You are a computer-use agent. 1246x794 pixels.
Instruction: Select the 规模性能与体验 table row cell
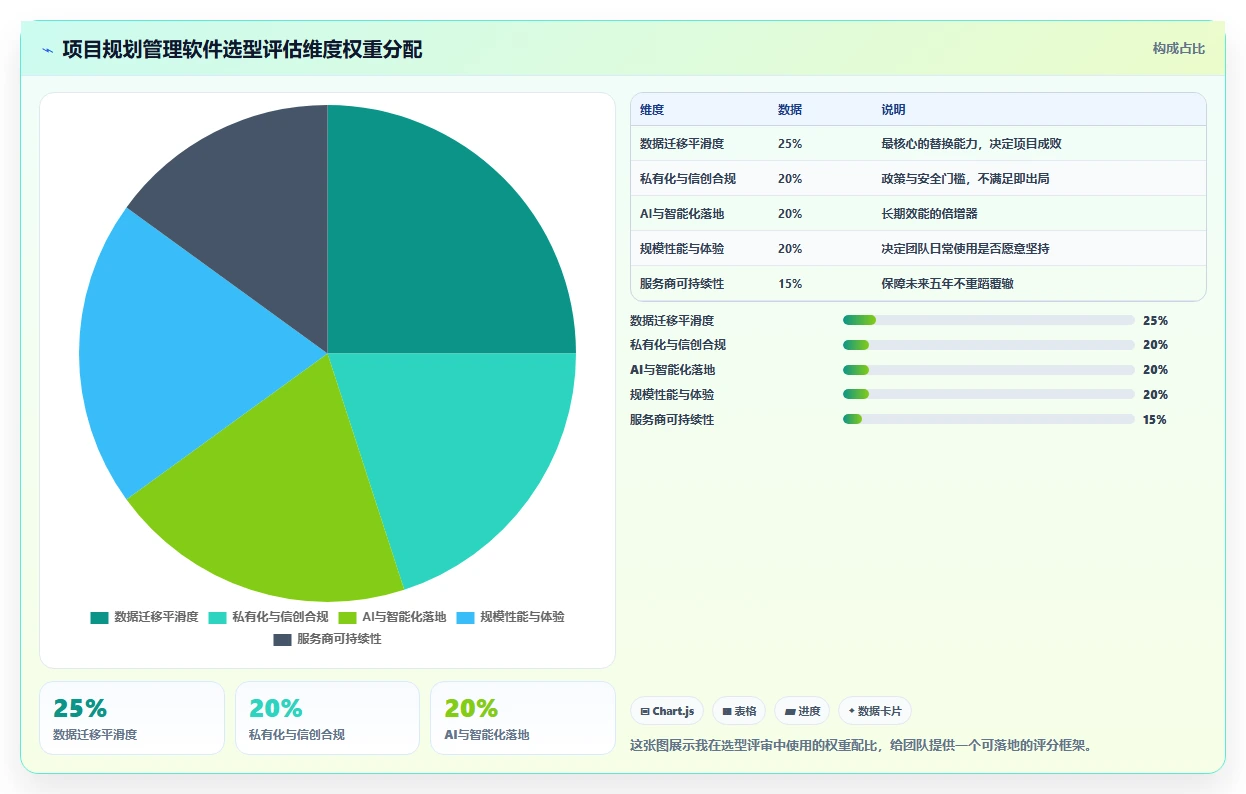682,249
